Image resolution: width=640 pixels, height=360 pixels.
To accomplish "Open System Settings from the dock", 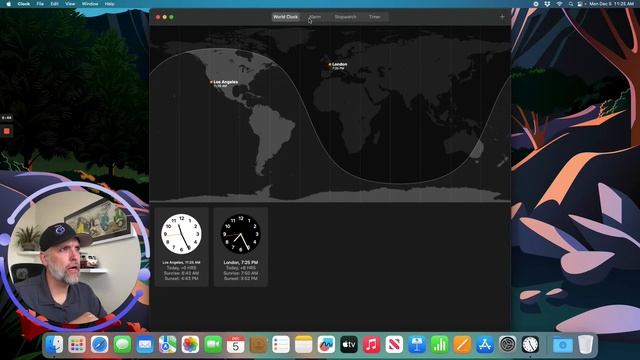I will 507,345.
